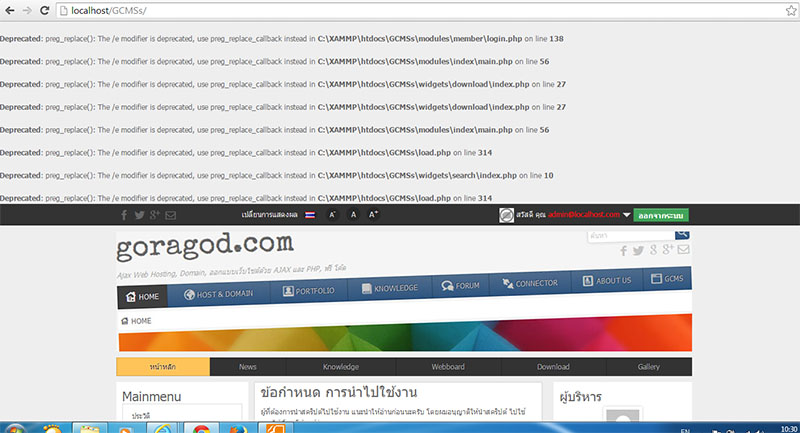Click the browser back arrow
Screen dimensions: 800x433
tap(9, 10)
